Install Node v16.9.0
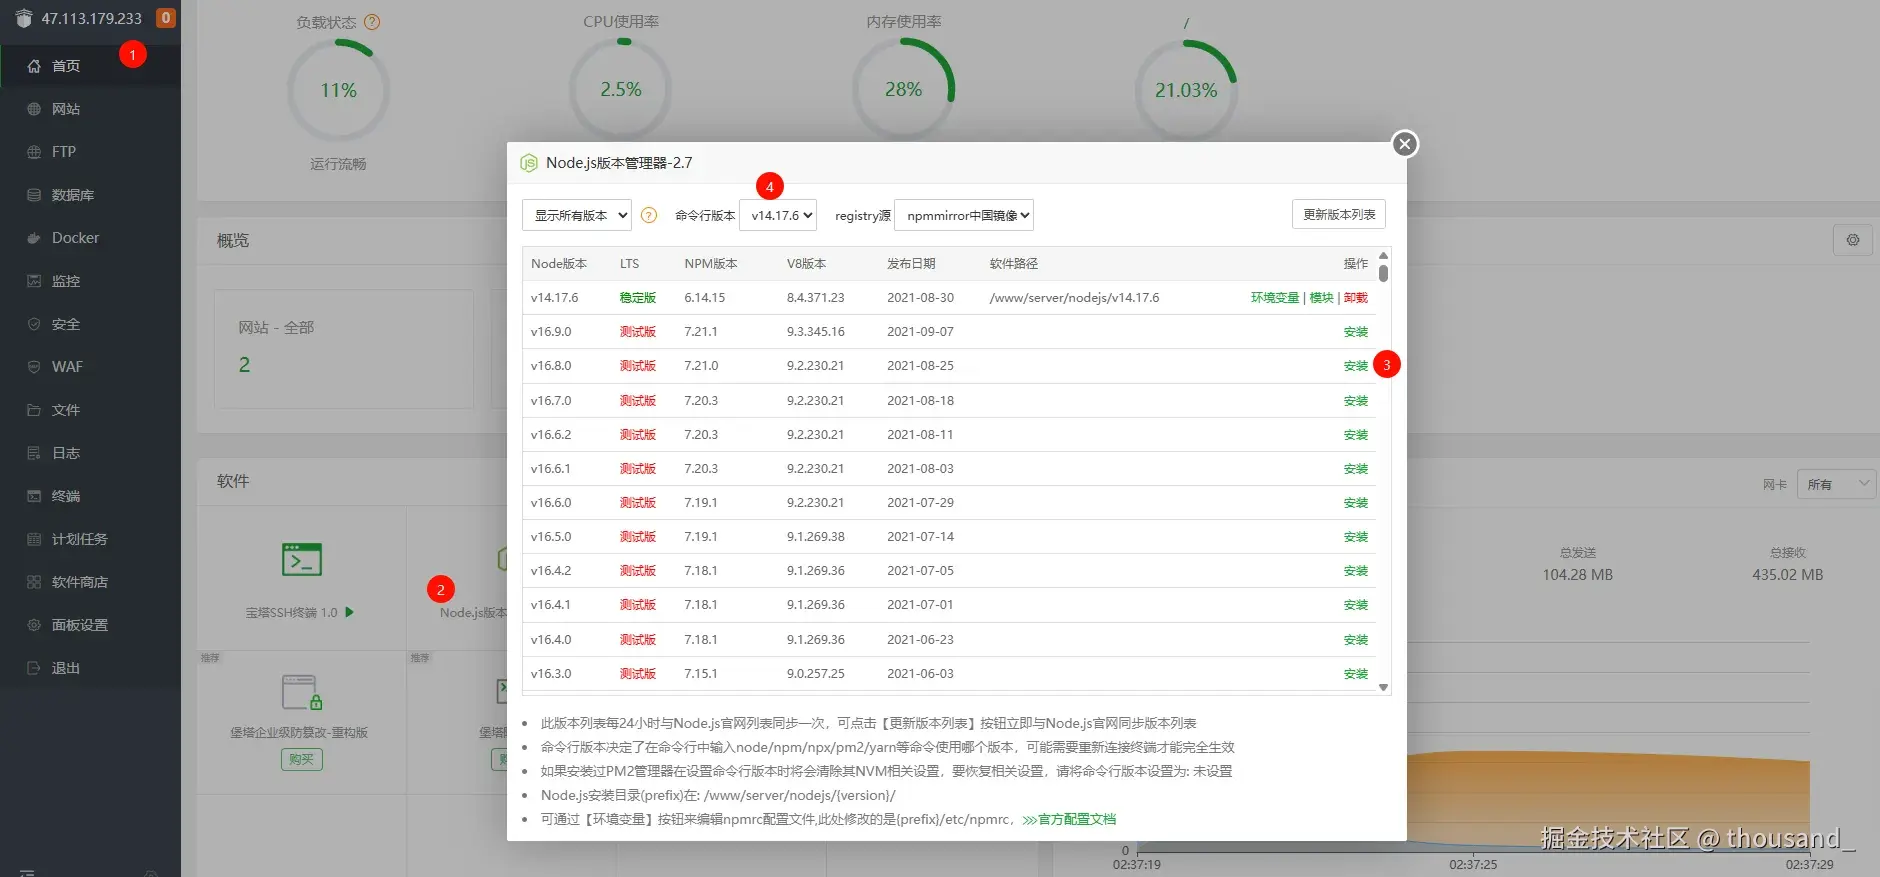 click(1356, 332)
